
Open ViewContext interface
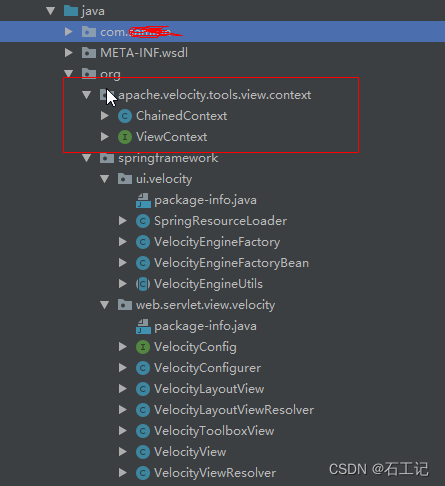171,137
